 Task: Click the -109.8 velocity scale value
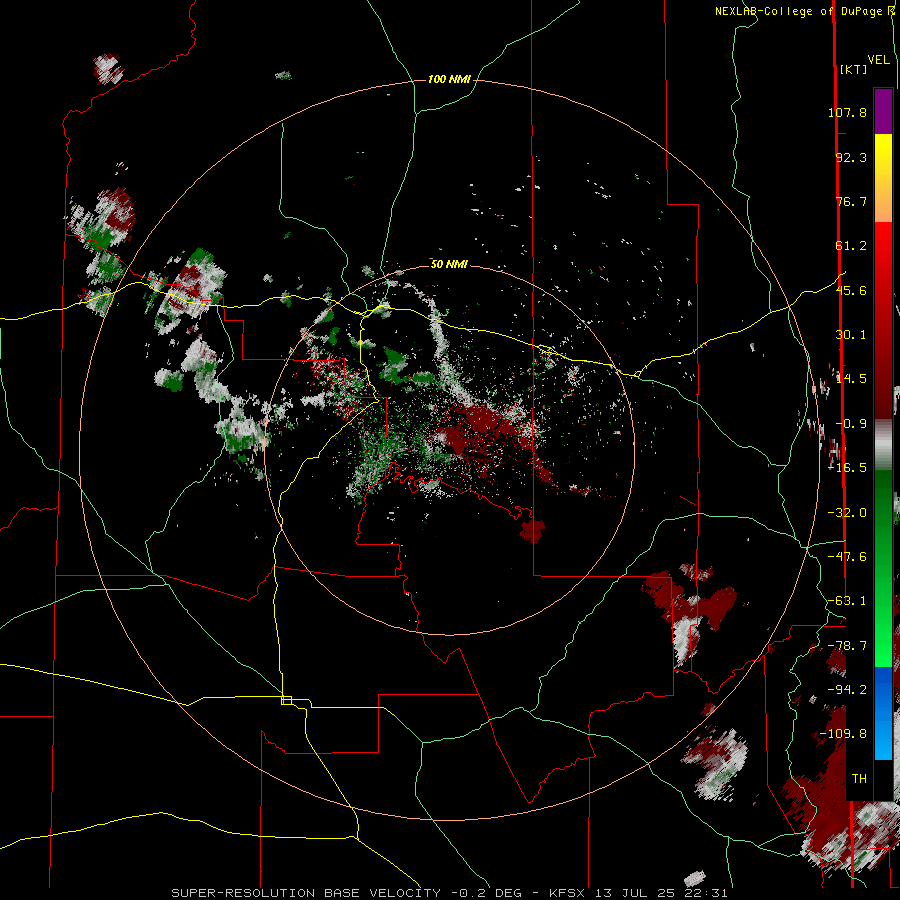844,734
